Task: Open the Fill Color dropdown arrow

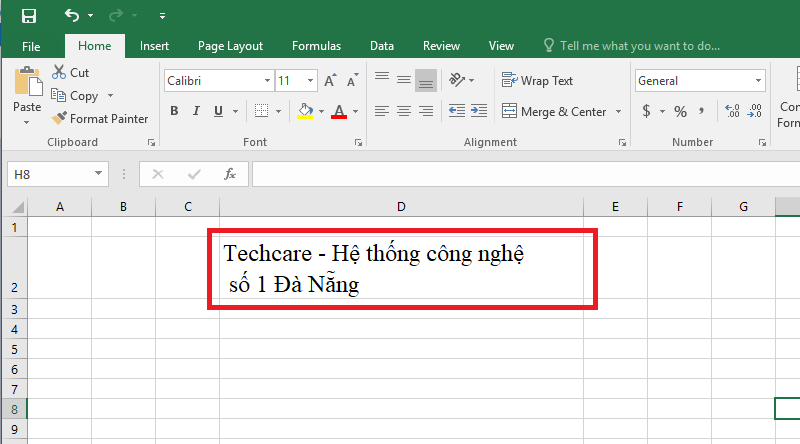Action: click(x=321, y=111)
